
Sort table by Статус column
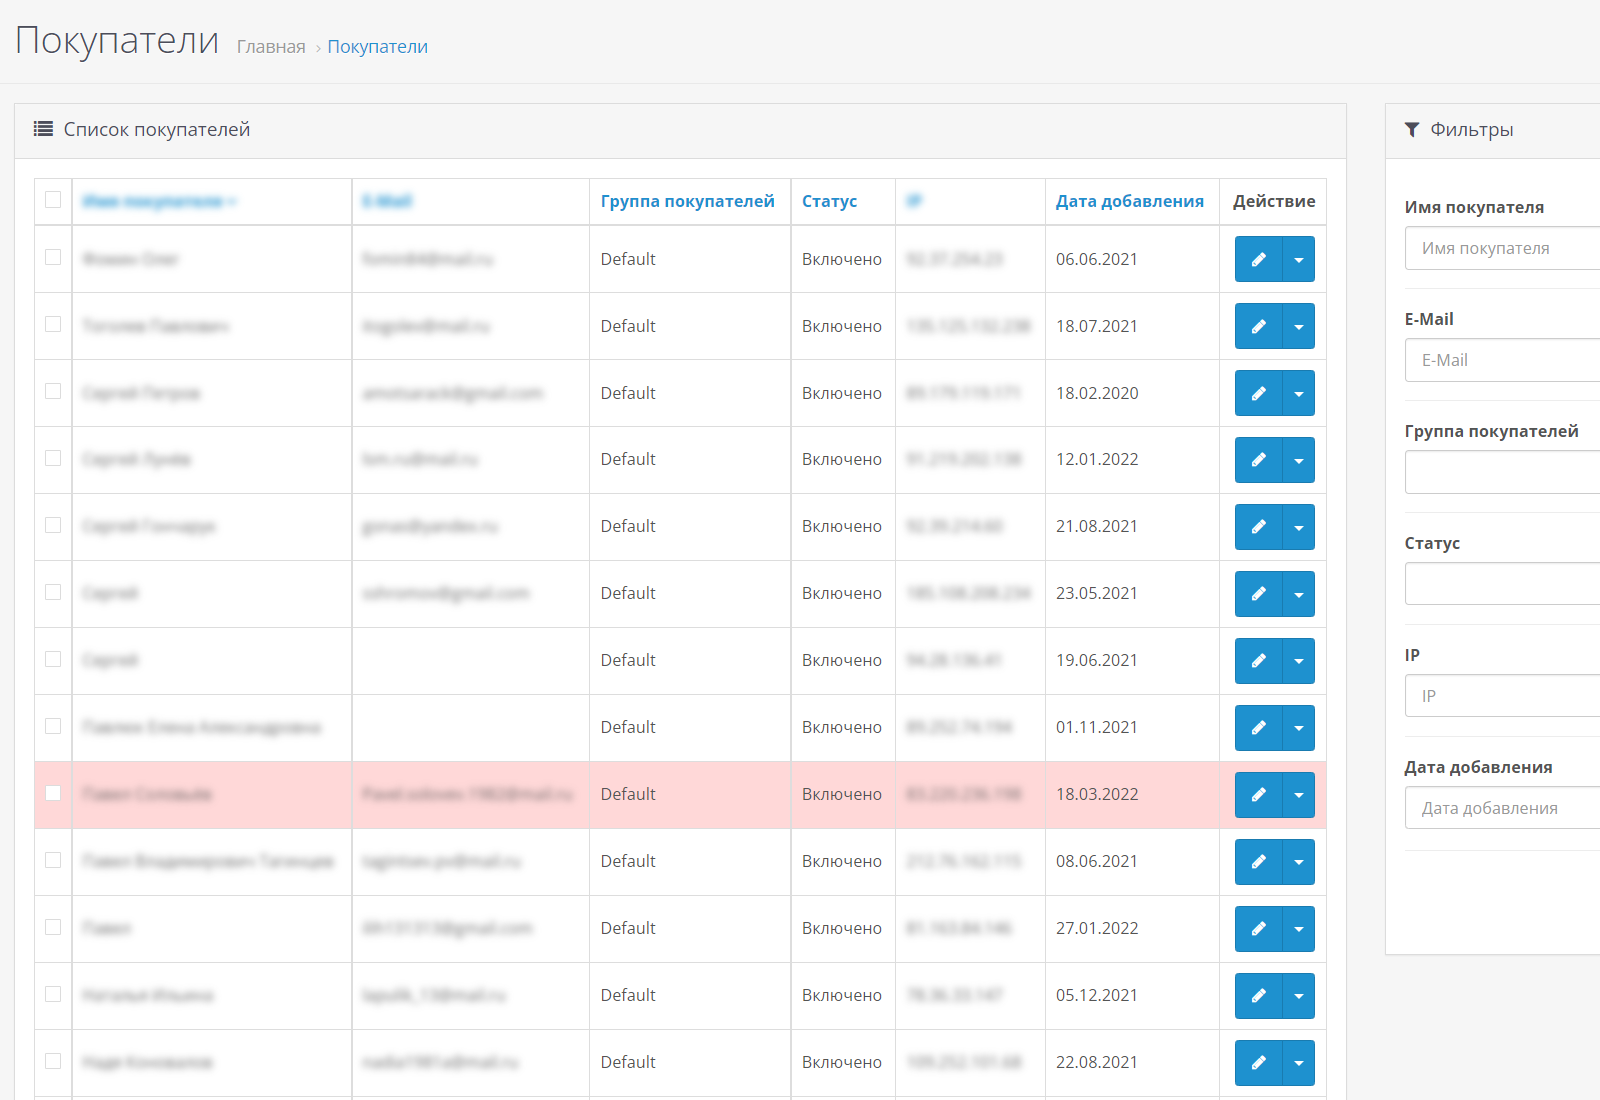(x=830, y=201)
